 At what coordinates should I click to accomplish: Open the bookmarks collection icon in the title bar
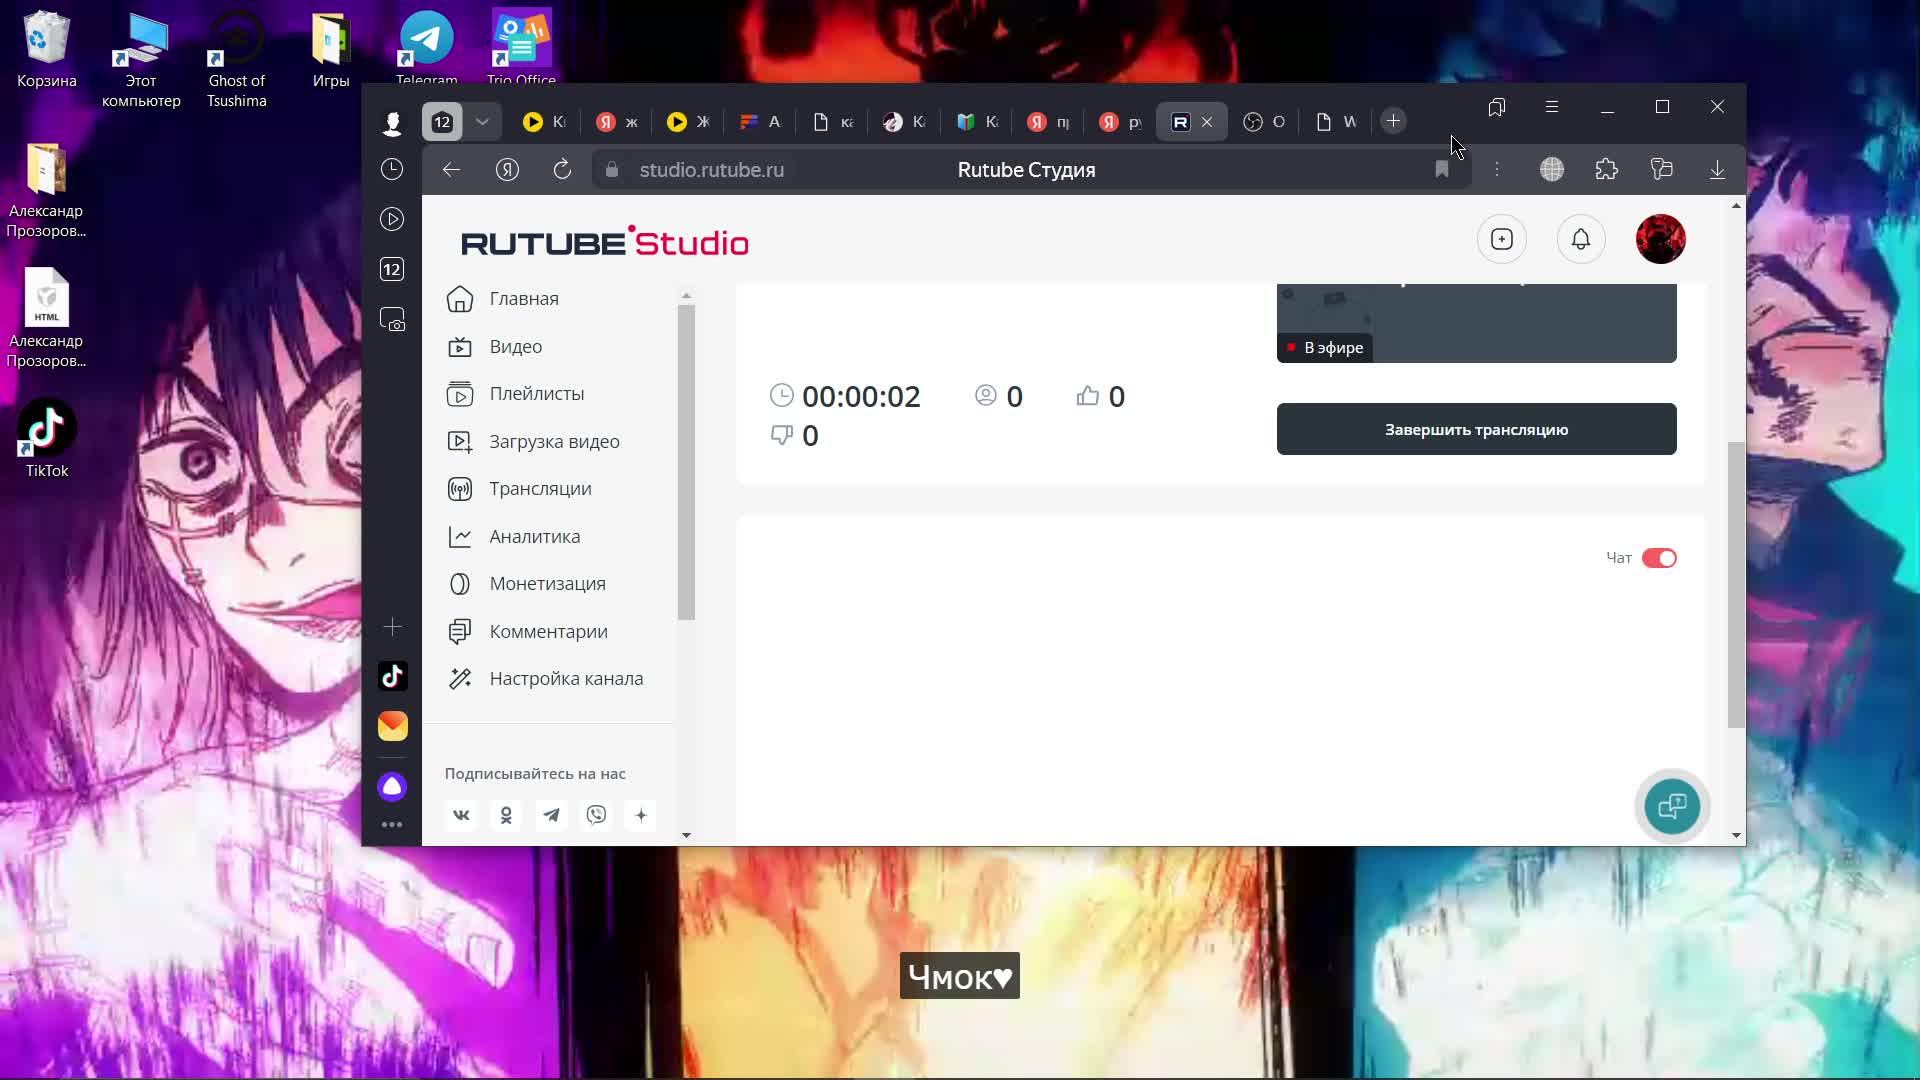coord(1496,107)
